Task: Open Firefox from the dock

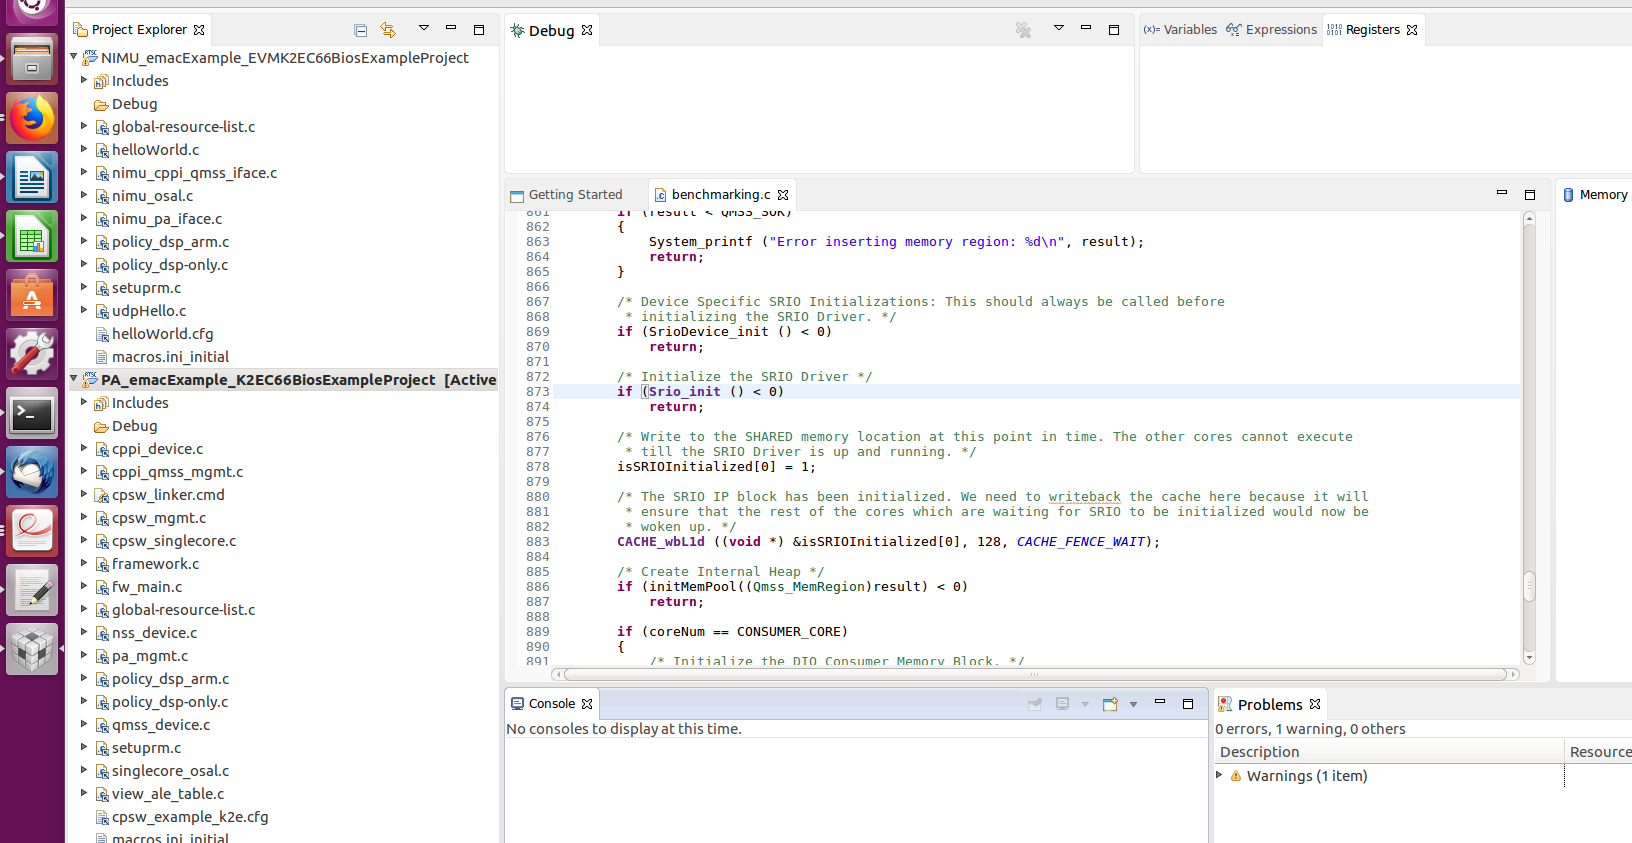Action: pyautogui.click(x=32, y=118)
